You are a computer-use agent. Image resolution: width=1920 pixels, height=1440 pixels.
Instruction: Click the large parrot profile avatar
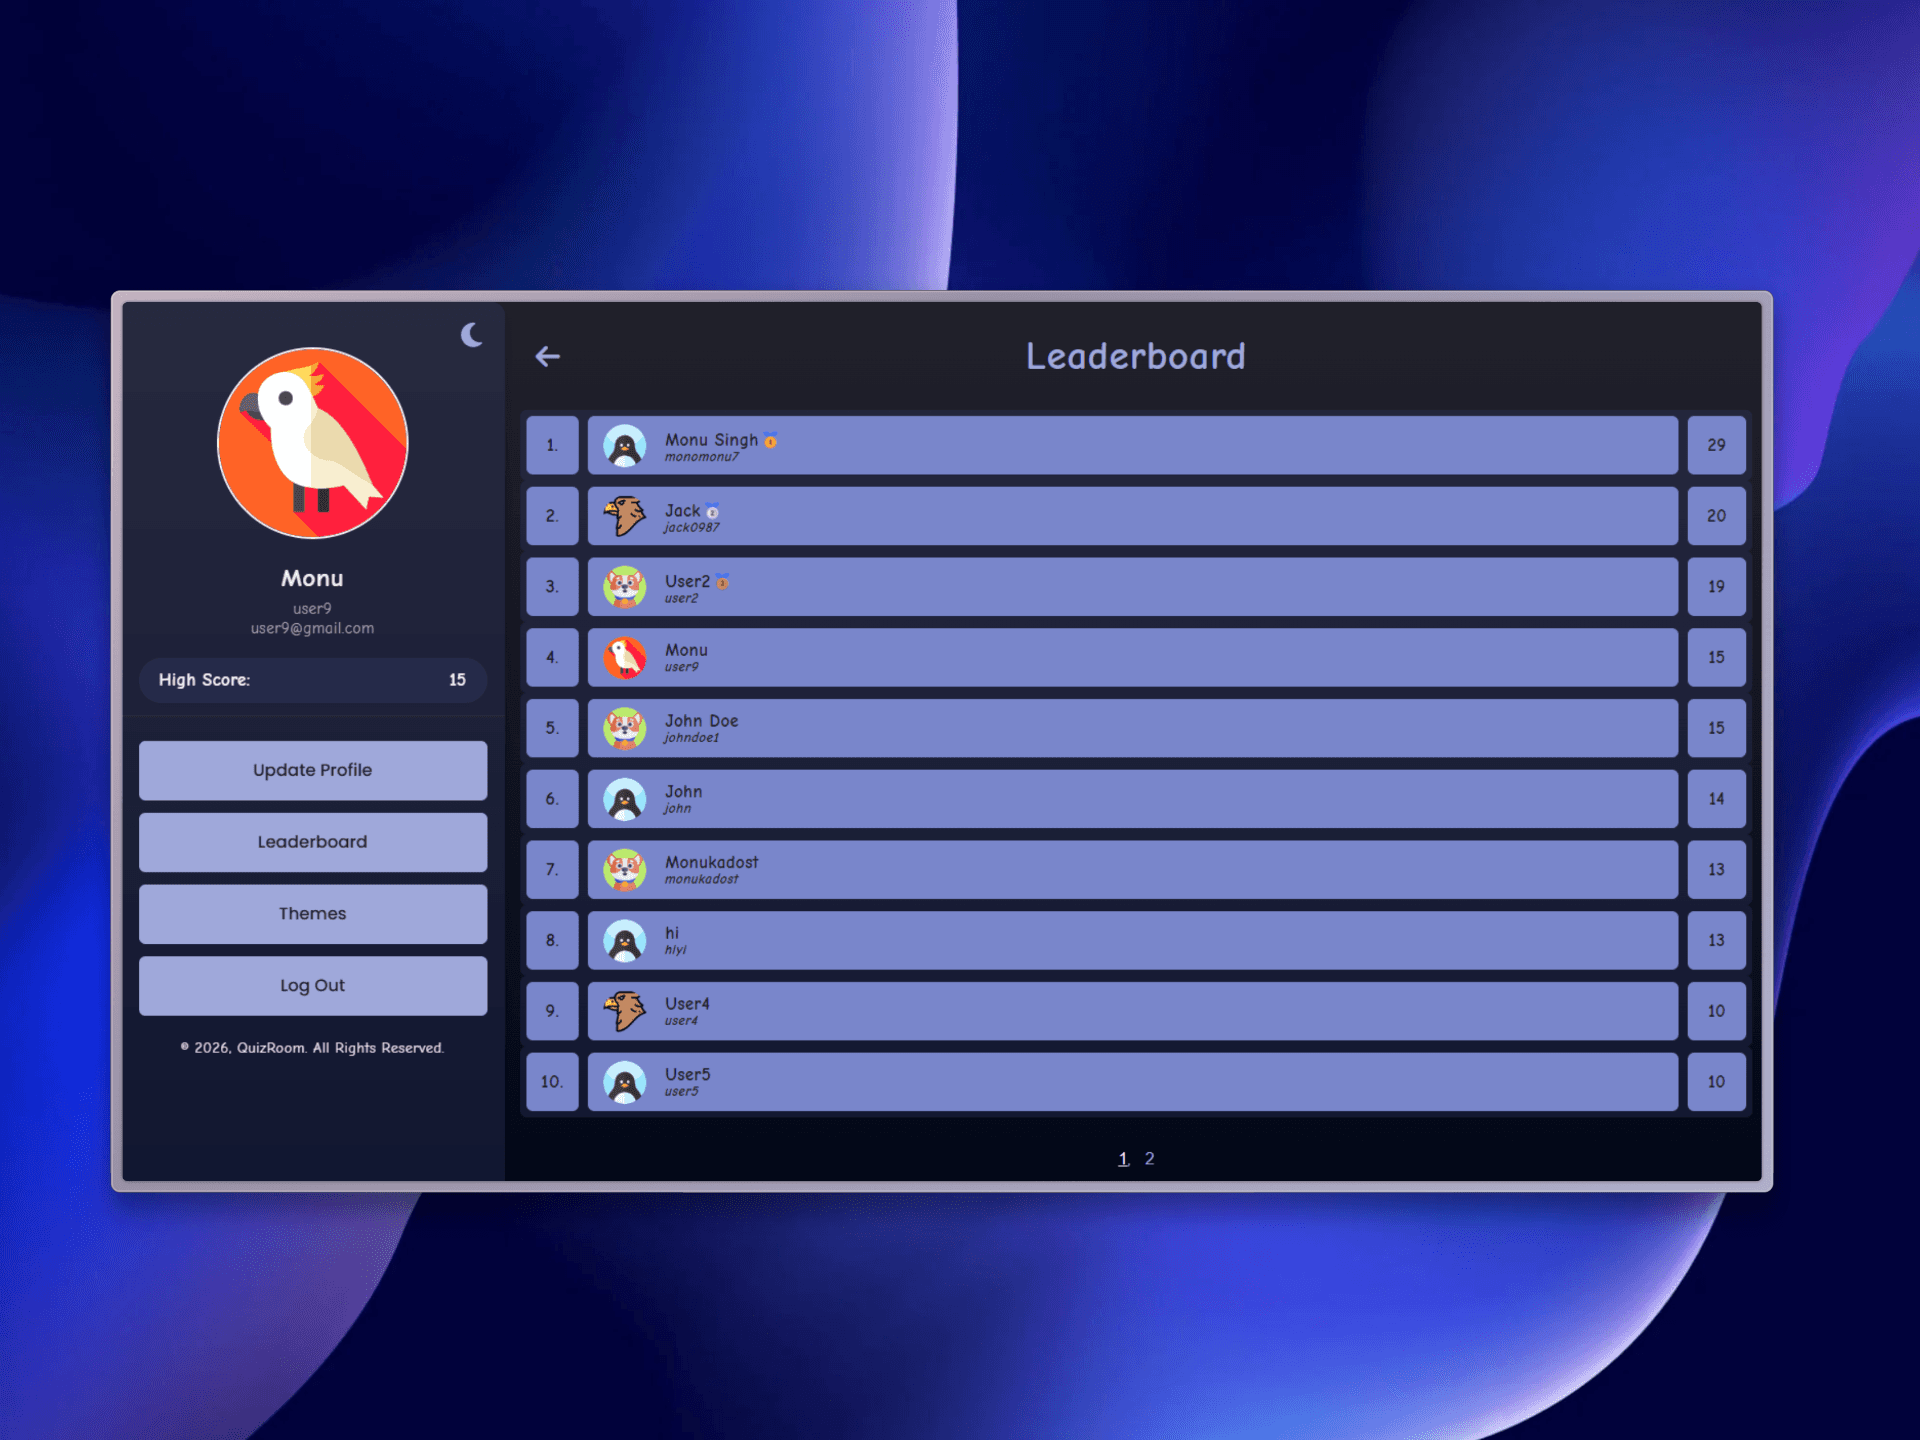[313, 443]
